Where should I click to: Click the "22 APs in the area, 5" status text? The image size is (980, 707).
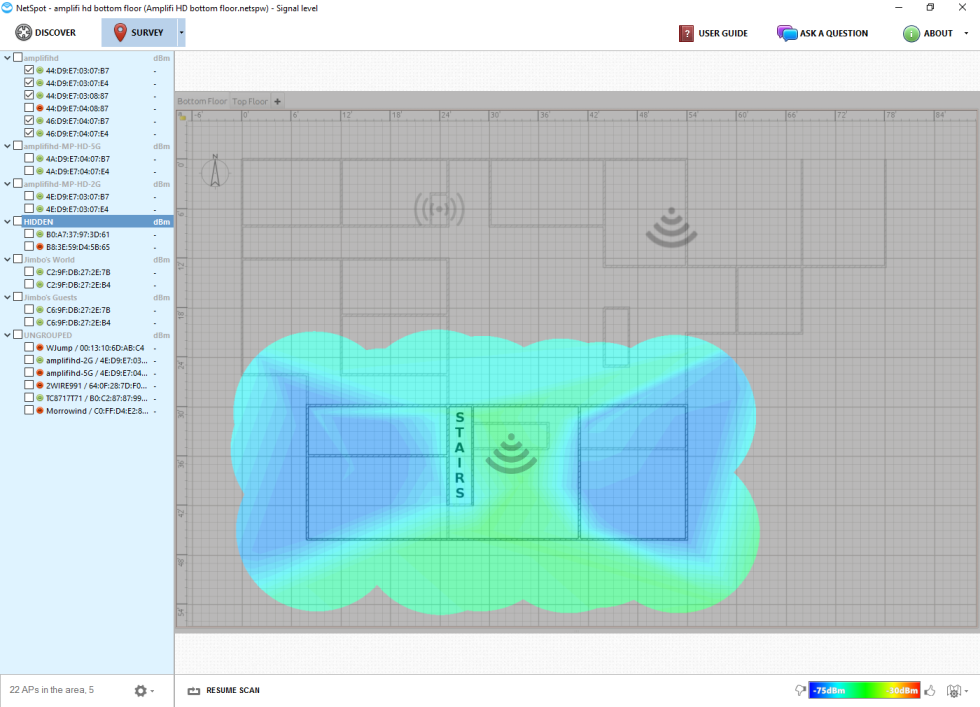[51, 689]
